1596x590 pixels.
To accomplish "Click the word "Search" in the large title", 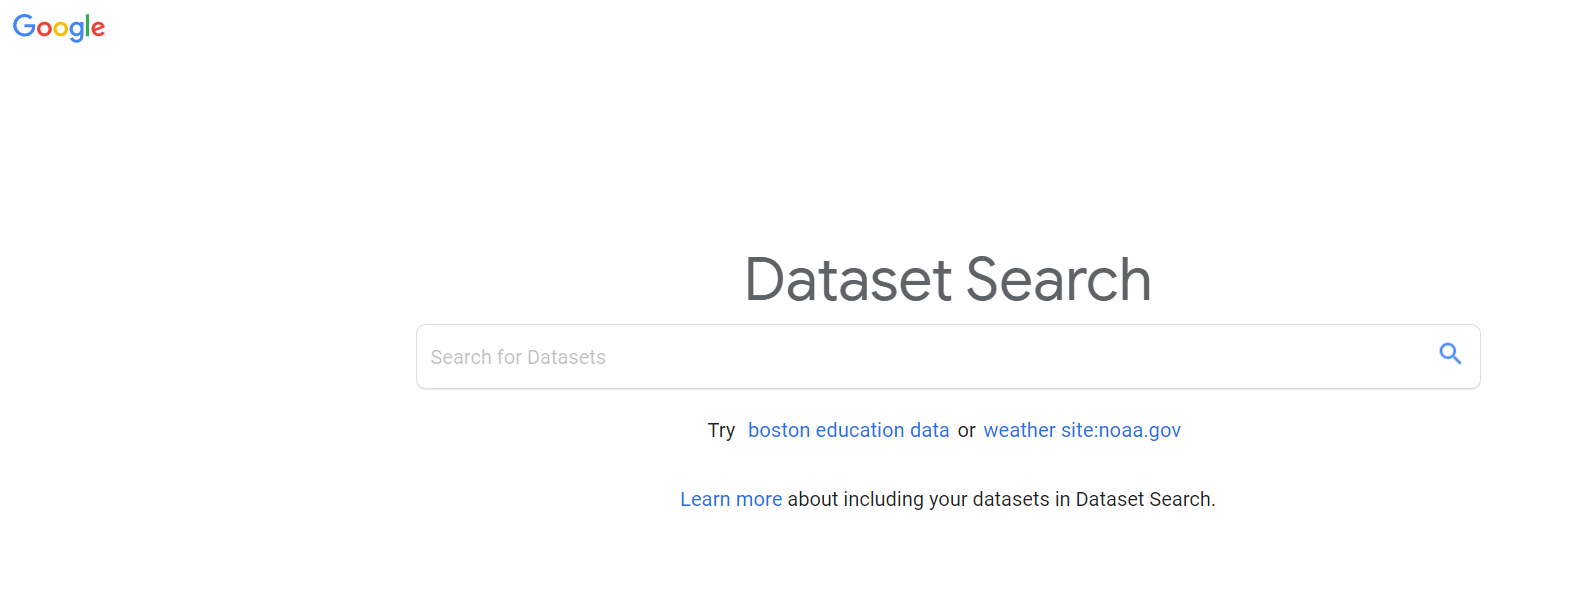I will [1058, 279].
